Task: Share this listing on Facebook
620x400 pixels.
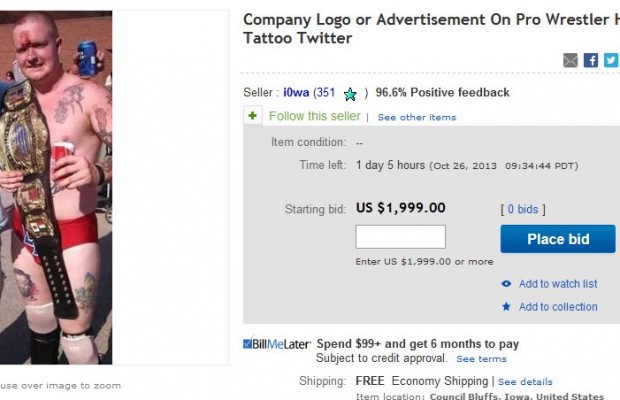Action: [591, 60]
